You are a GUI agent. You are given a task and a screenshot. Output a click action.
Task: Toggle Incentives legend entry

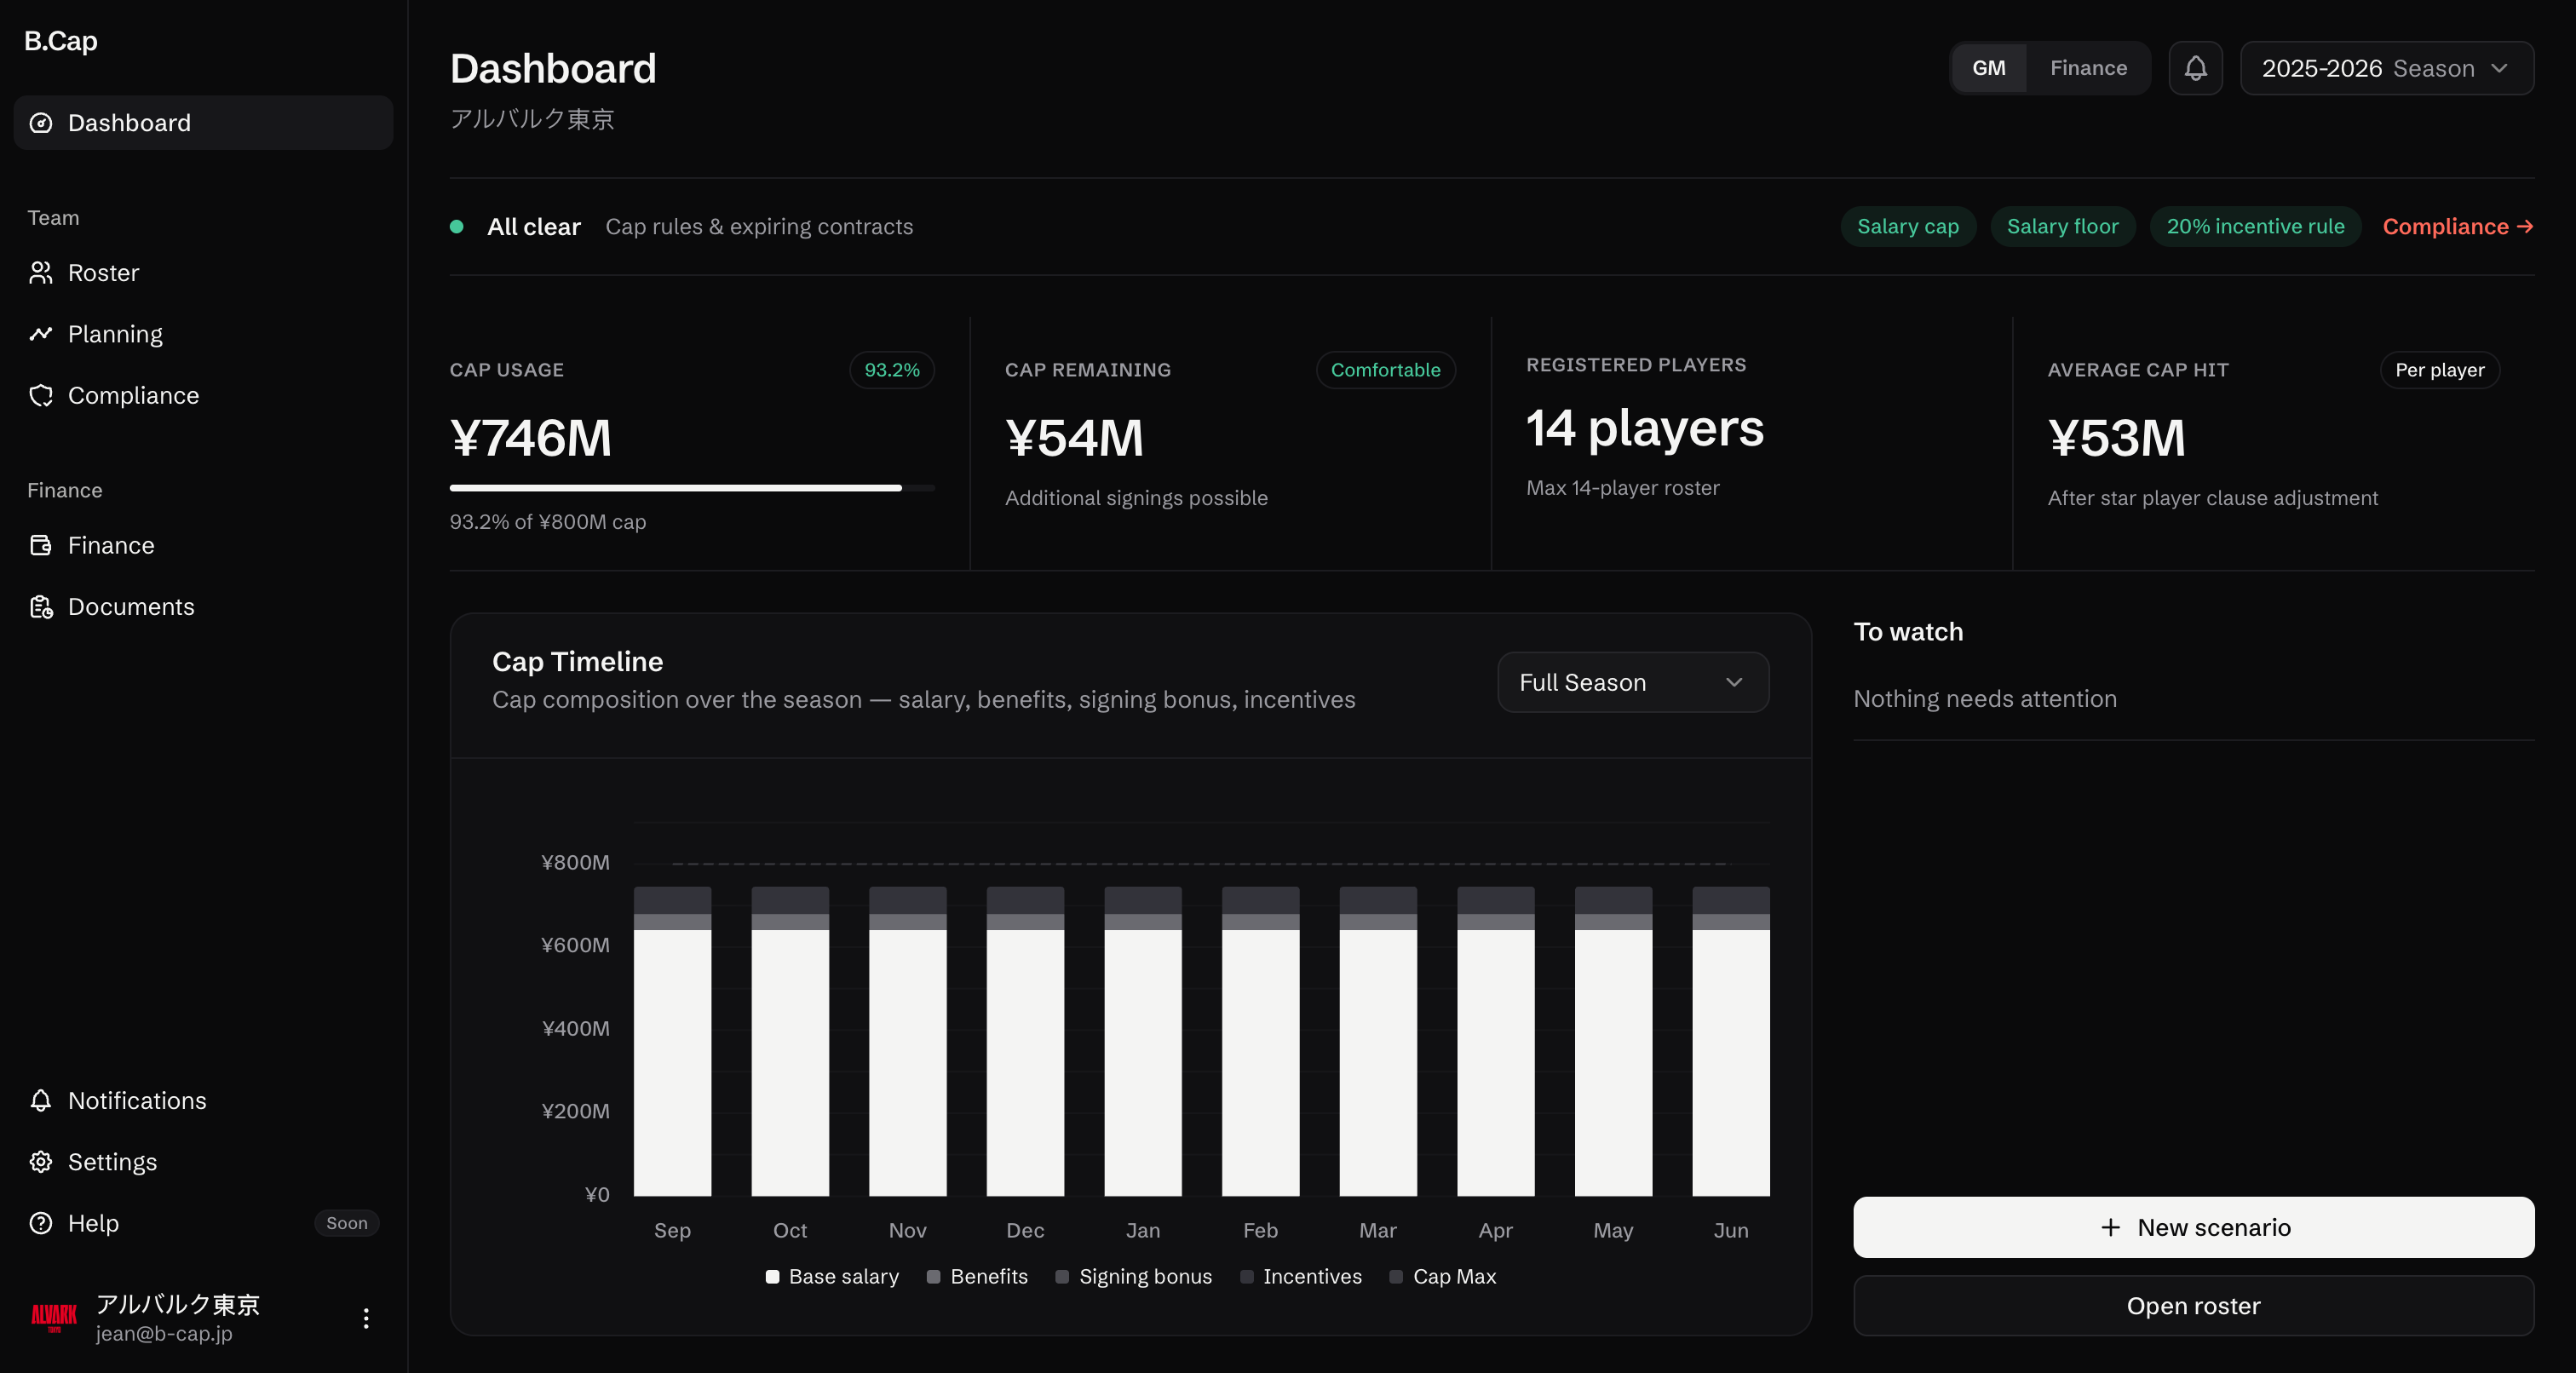(x=1301, y=1277)
